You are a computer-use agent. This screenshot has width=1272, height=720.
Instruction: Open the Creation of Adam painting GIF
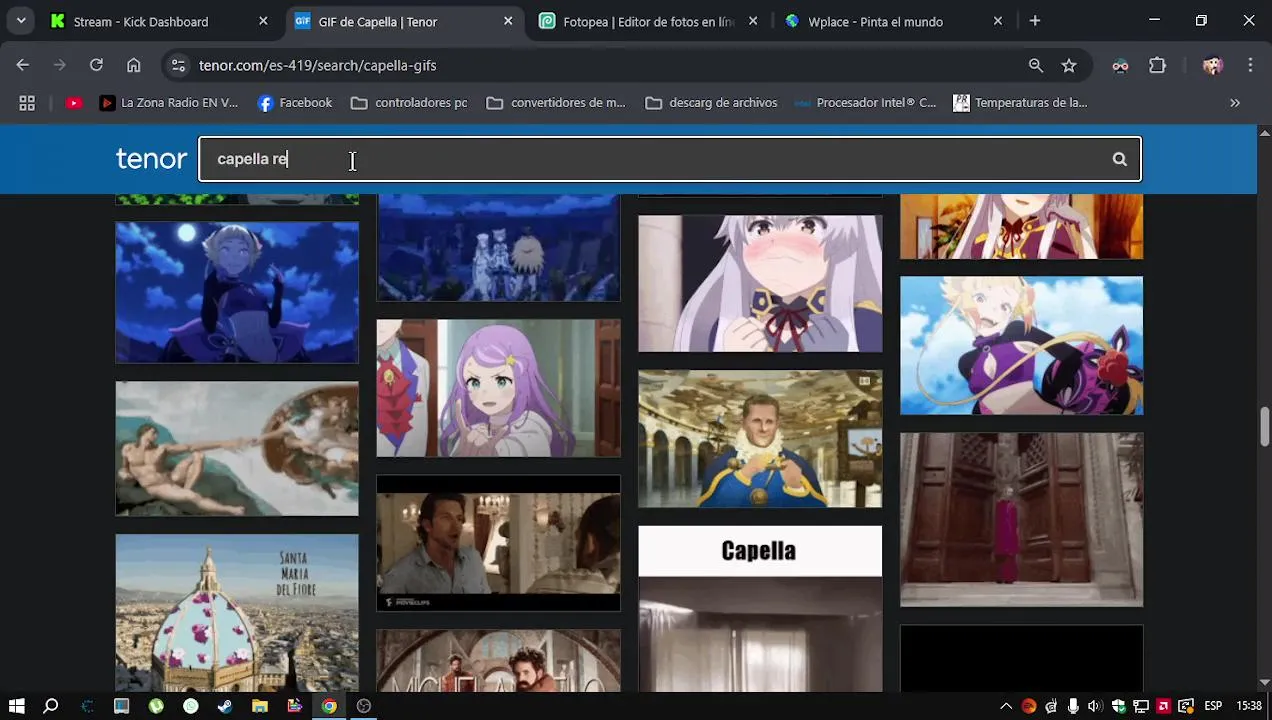237,449
